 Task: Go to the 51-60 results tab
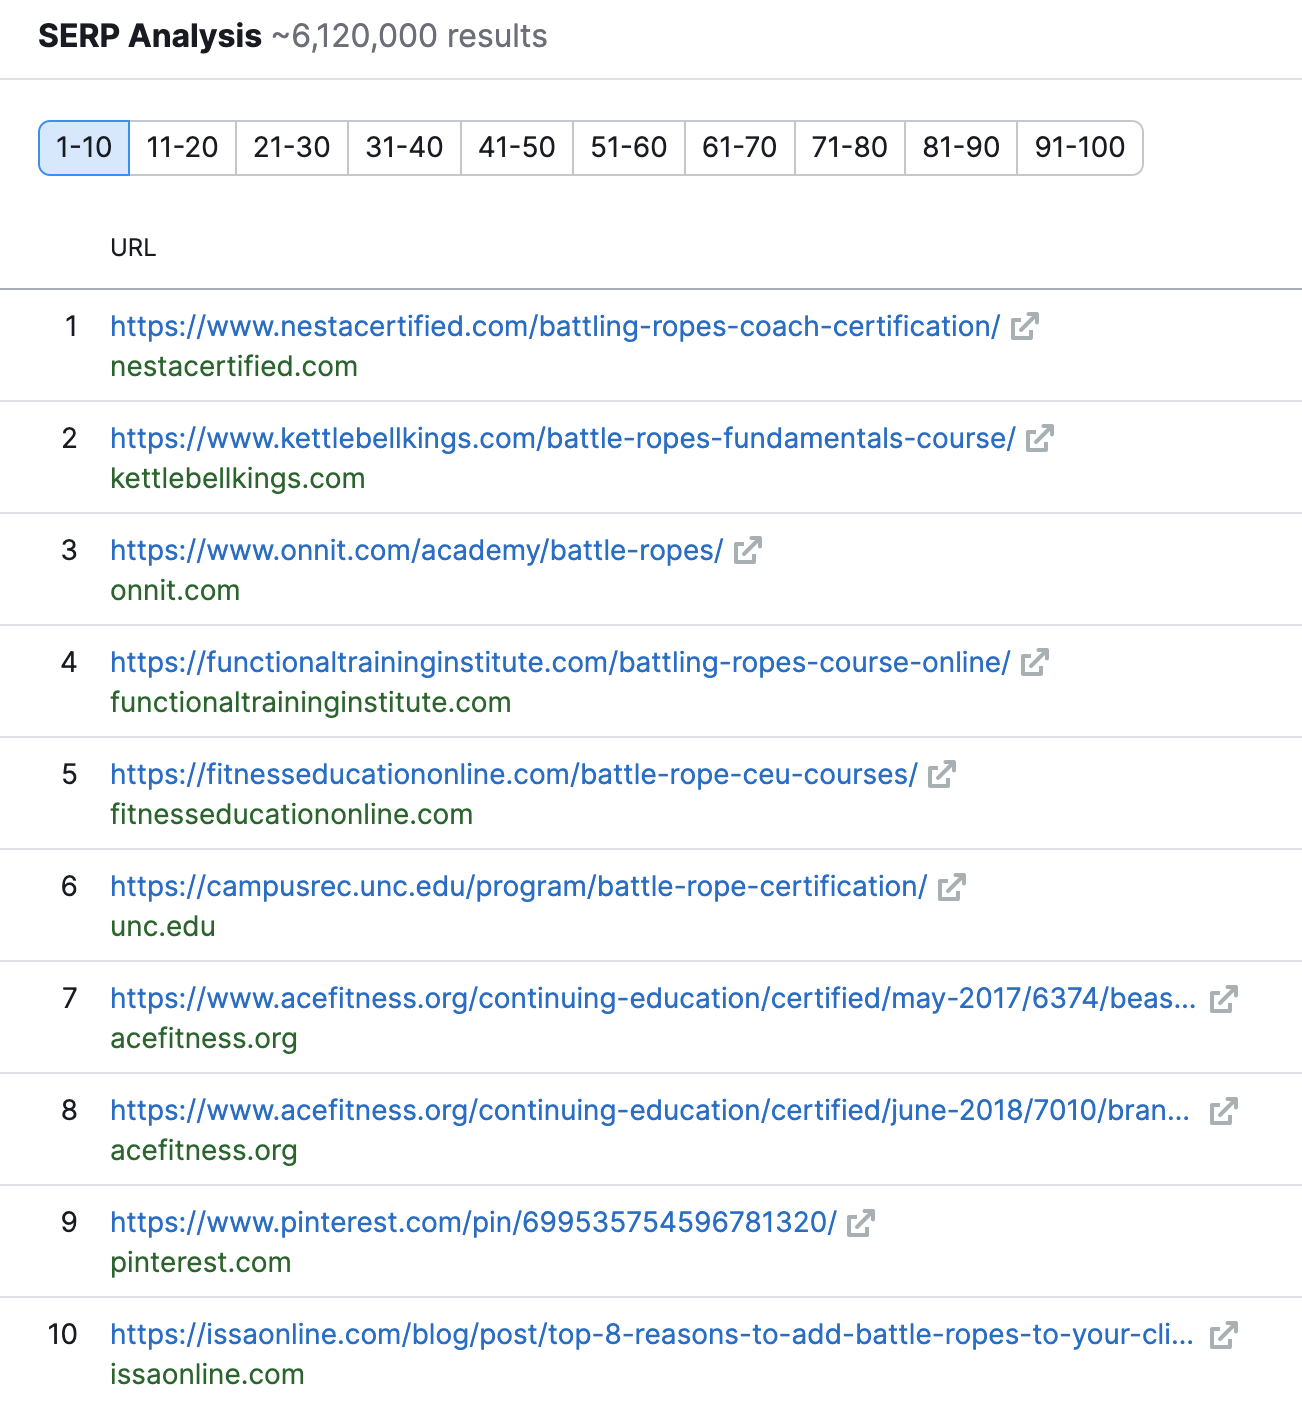point(629,148)
